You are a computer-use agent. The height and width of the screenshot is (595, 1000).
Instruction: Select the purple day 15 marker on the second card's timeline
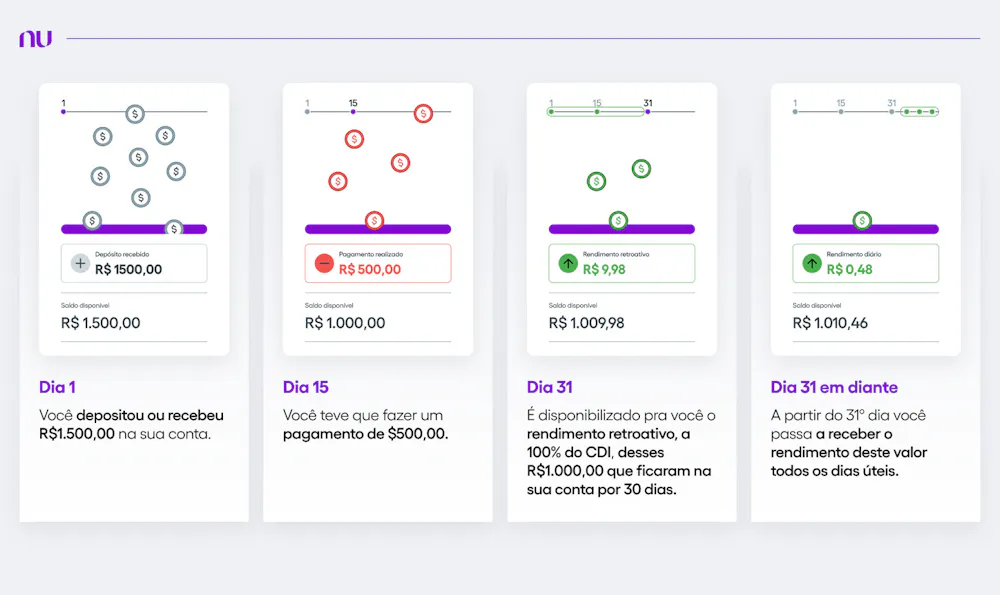[353, 112]
